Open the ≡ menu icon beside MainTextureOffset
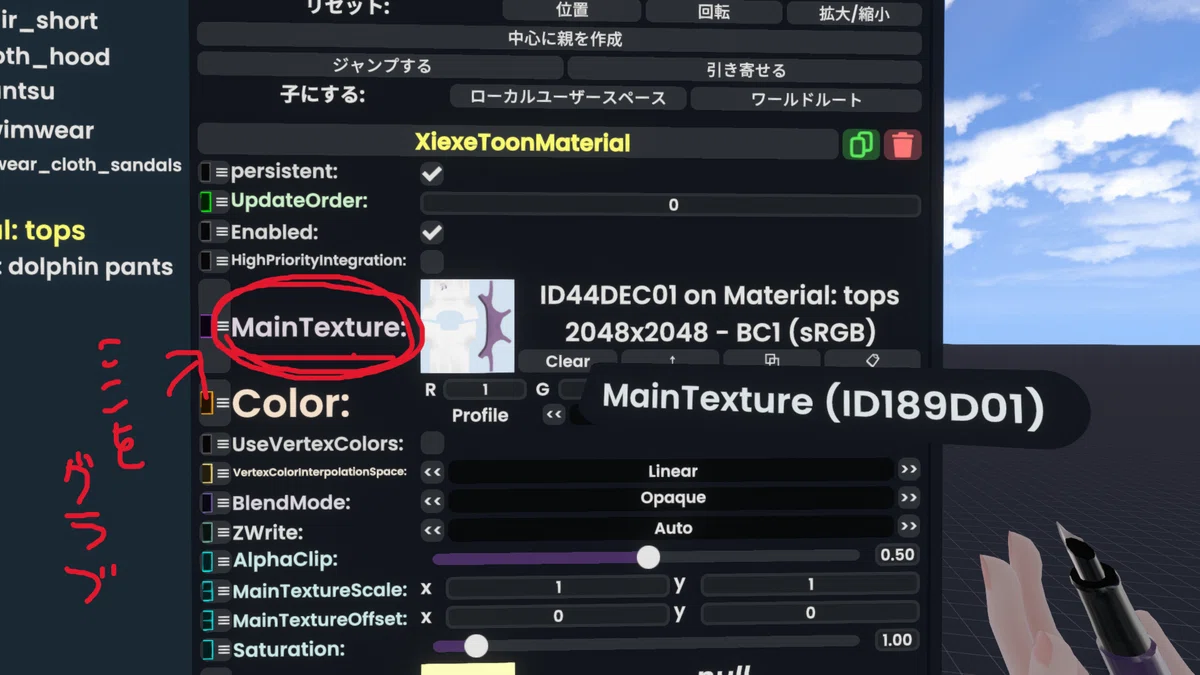The height and width of the screenshot is (675, 1200). click(222, 620)
